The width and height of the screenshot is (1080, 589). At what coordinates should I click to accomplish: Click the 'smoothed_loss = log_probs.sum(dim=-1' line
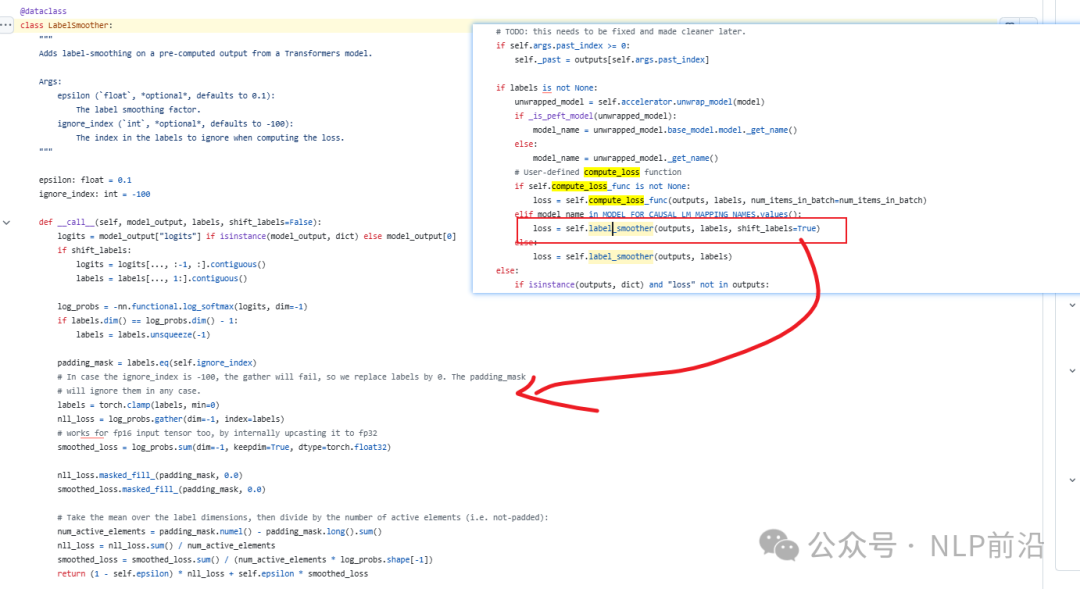[224, 447]
